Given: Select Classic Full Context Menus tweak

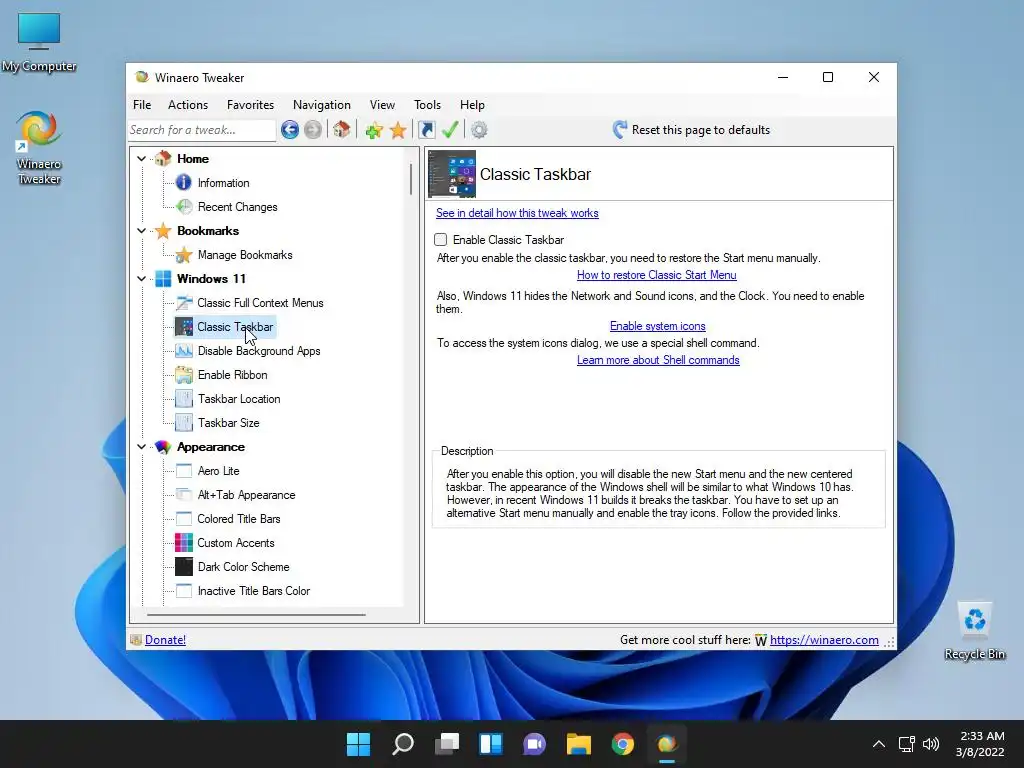Looking at the screenshot, I should [x=260, y=303].
